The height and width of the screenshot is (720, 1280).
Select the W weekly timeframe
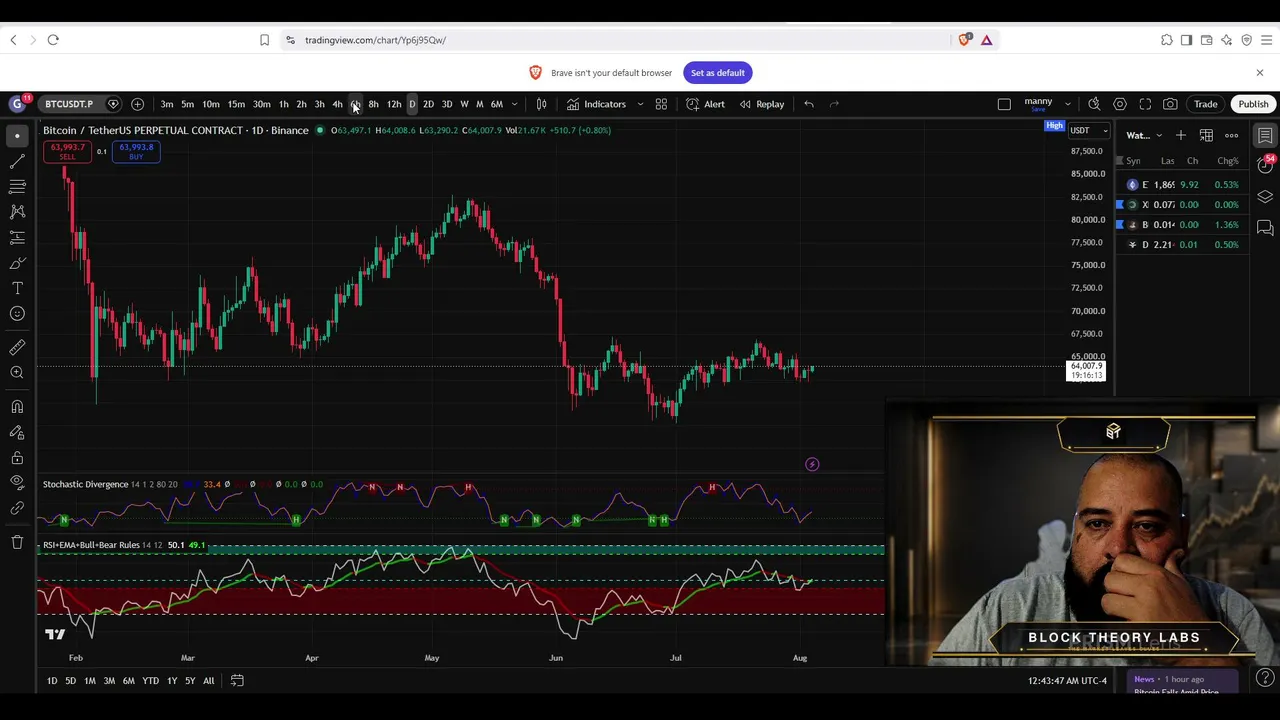(x=464, y=104)
